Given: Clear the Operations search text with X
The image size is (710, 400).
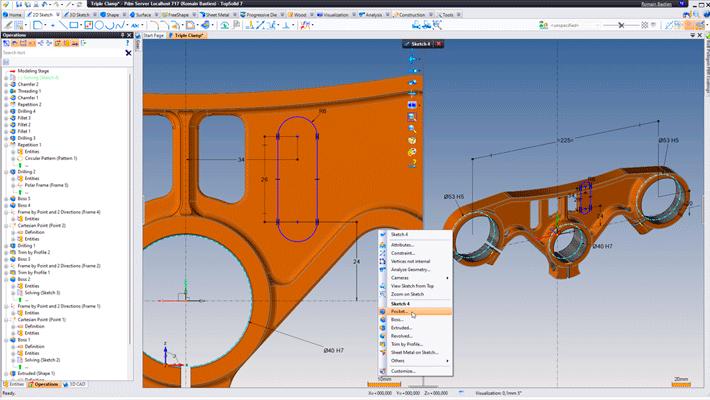Looking at the screenshot, I should [x=128, y=53].
